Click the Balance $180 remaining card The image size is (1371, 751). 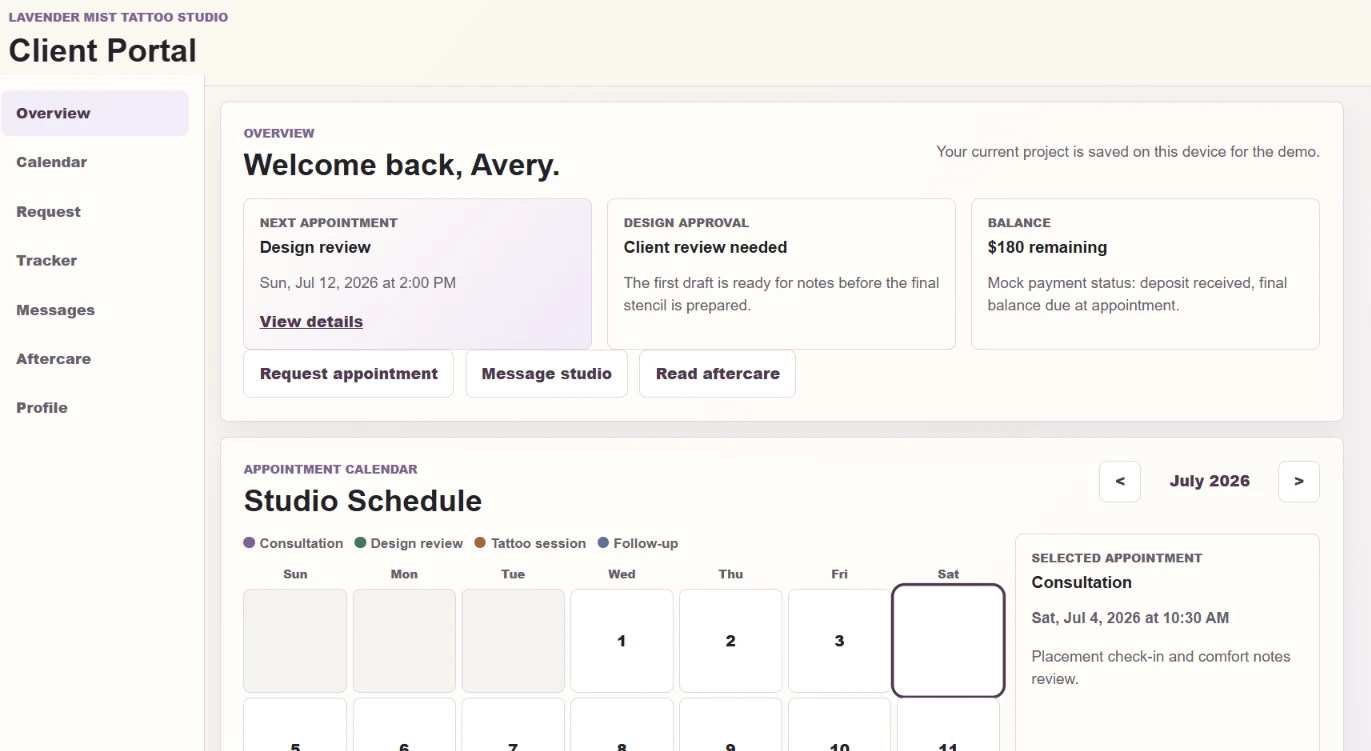coord(1145,274)
